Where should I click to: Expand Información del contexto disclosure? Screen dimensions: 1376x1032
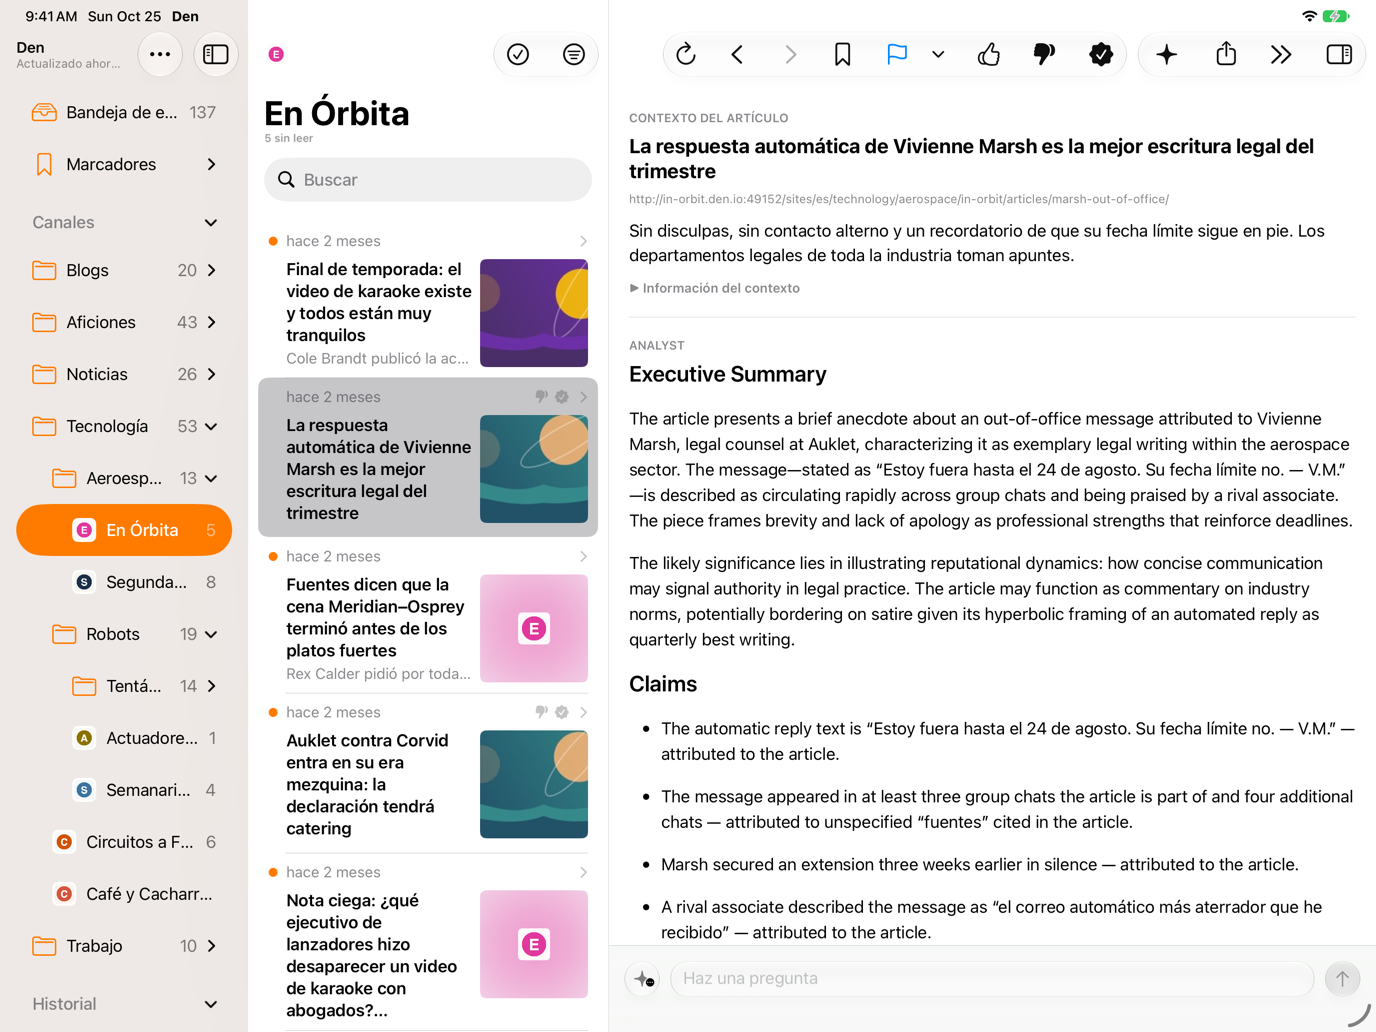[x=715, y=288]
